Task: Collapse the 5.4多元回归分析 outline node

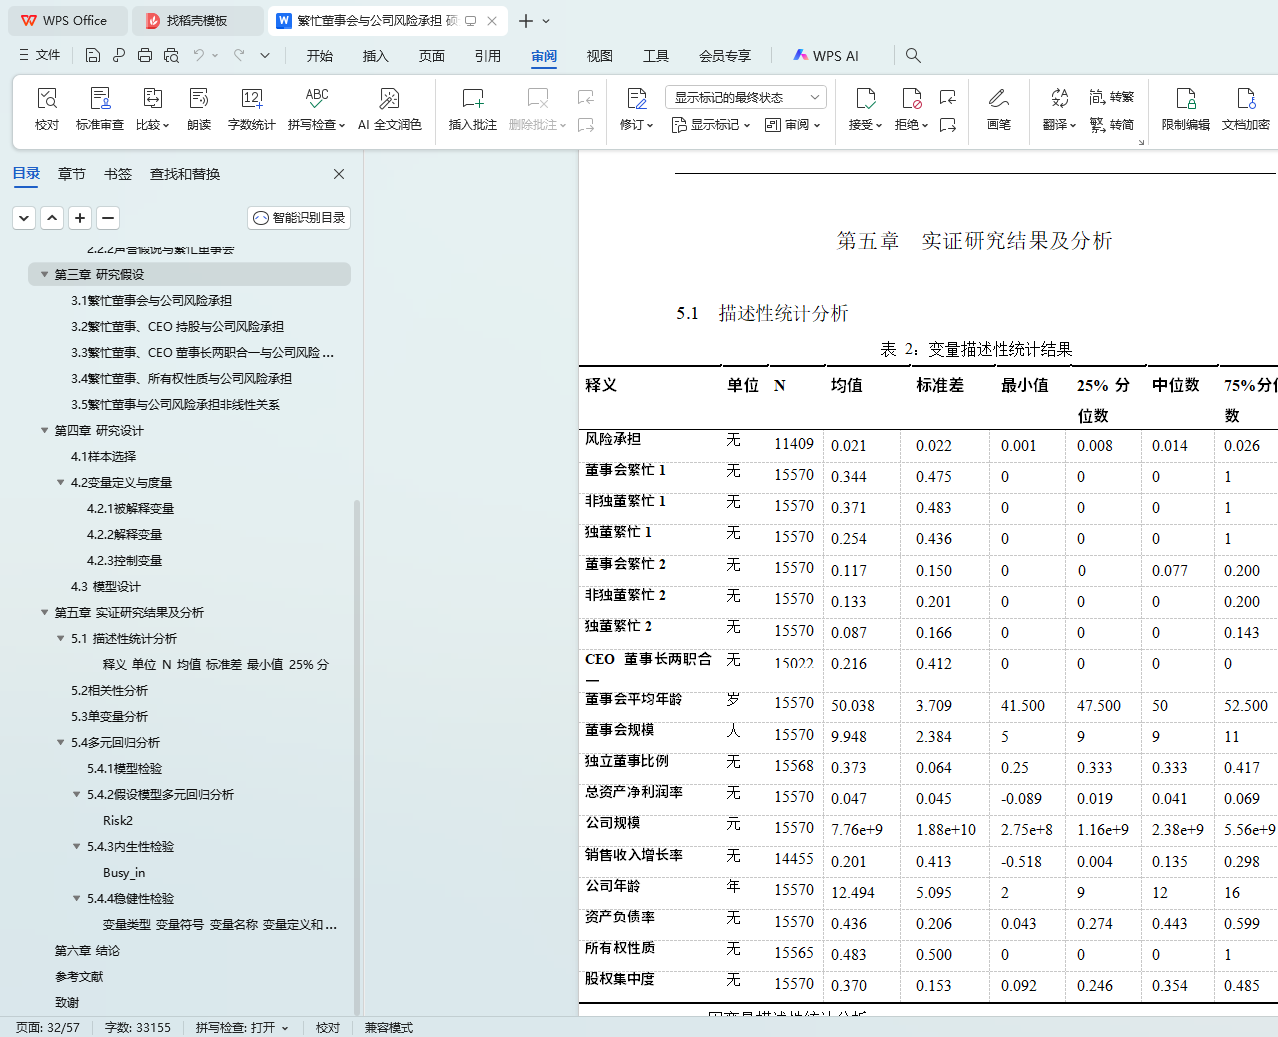Action: click(x=60, y=742)
